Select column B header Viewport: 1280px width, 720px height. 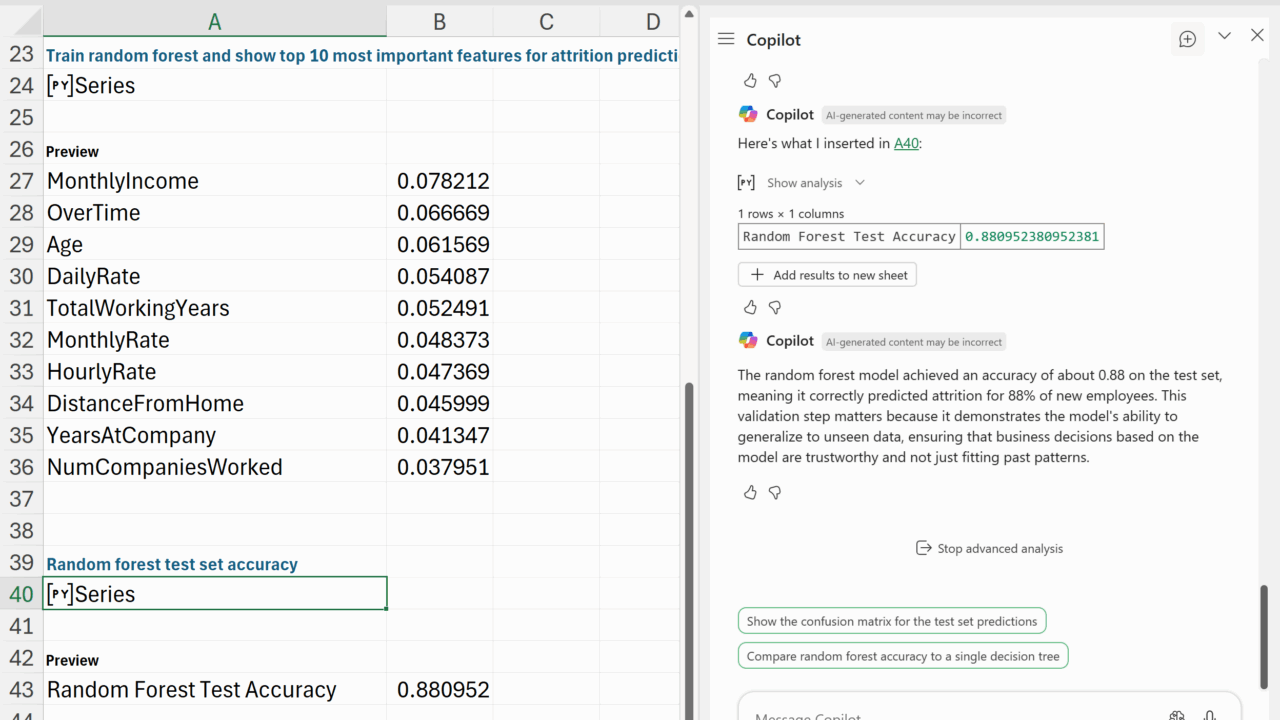coord(439,22)
